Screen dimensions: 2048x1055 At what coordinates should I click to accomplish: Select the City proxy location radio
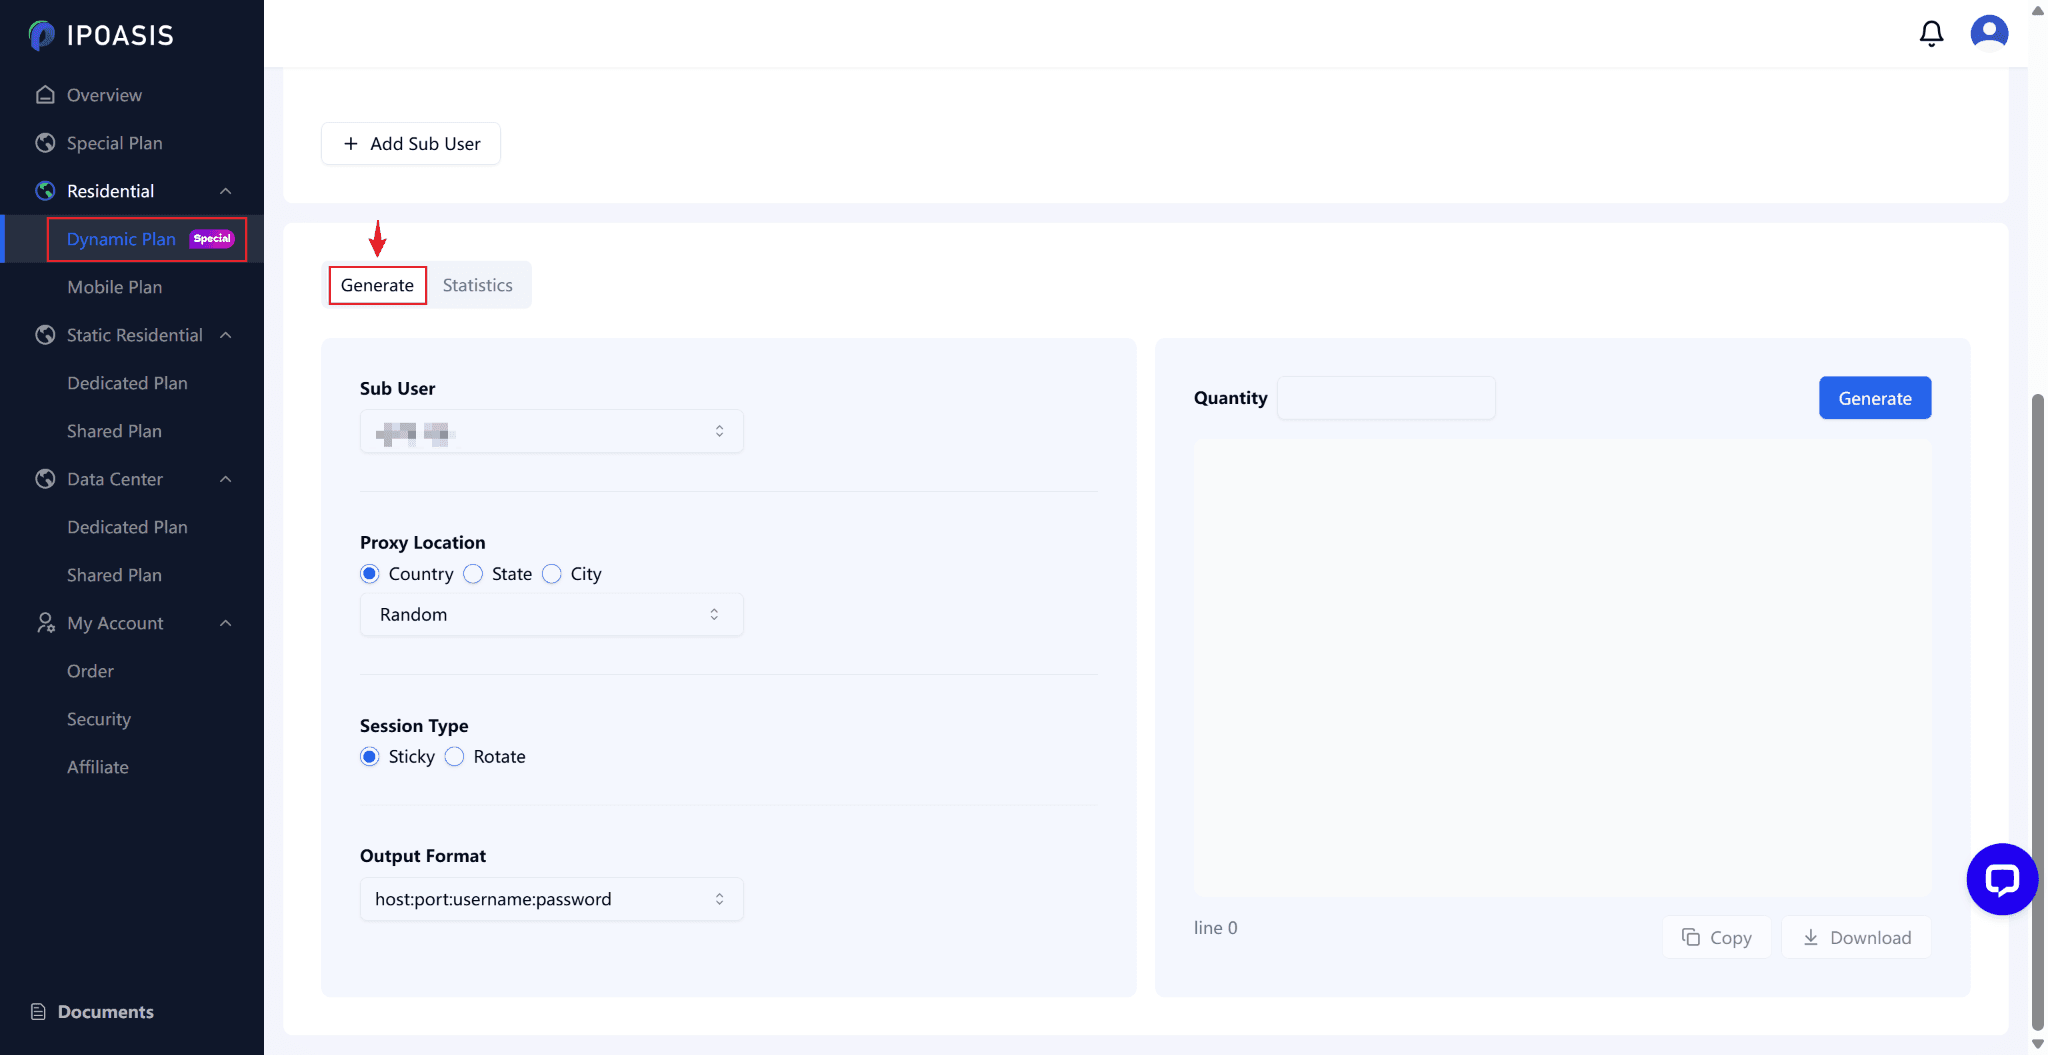click(x=552, y=574)
